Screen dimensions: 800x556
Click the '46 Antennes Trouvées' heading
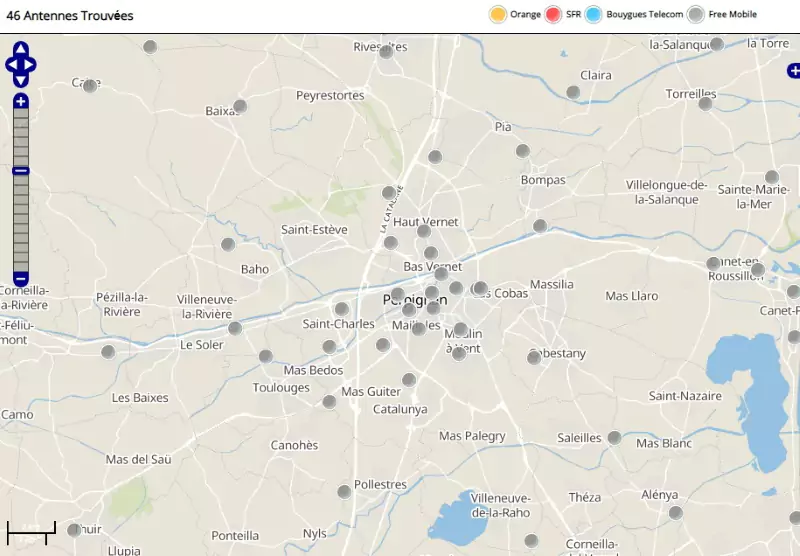70,16
